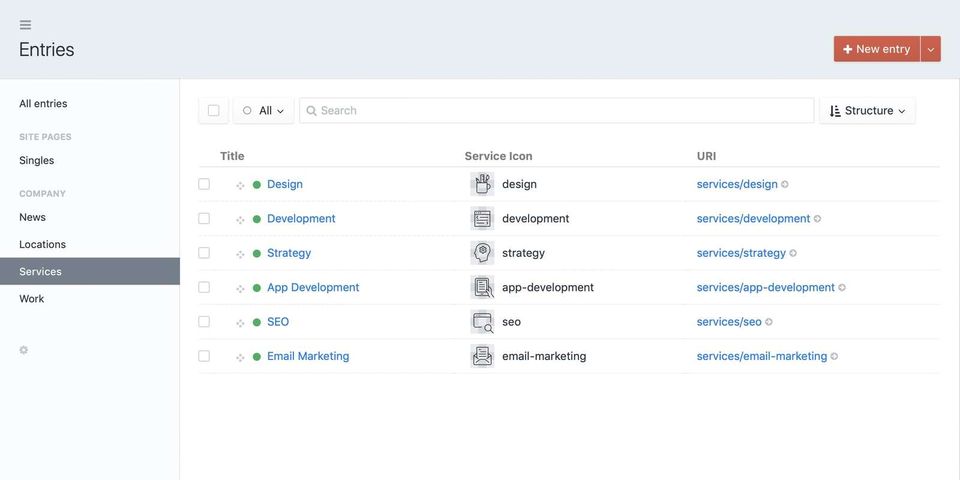Open services/design external link icon

click(785, 184)
